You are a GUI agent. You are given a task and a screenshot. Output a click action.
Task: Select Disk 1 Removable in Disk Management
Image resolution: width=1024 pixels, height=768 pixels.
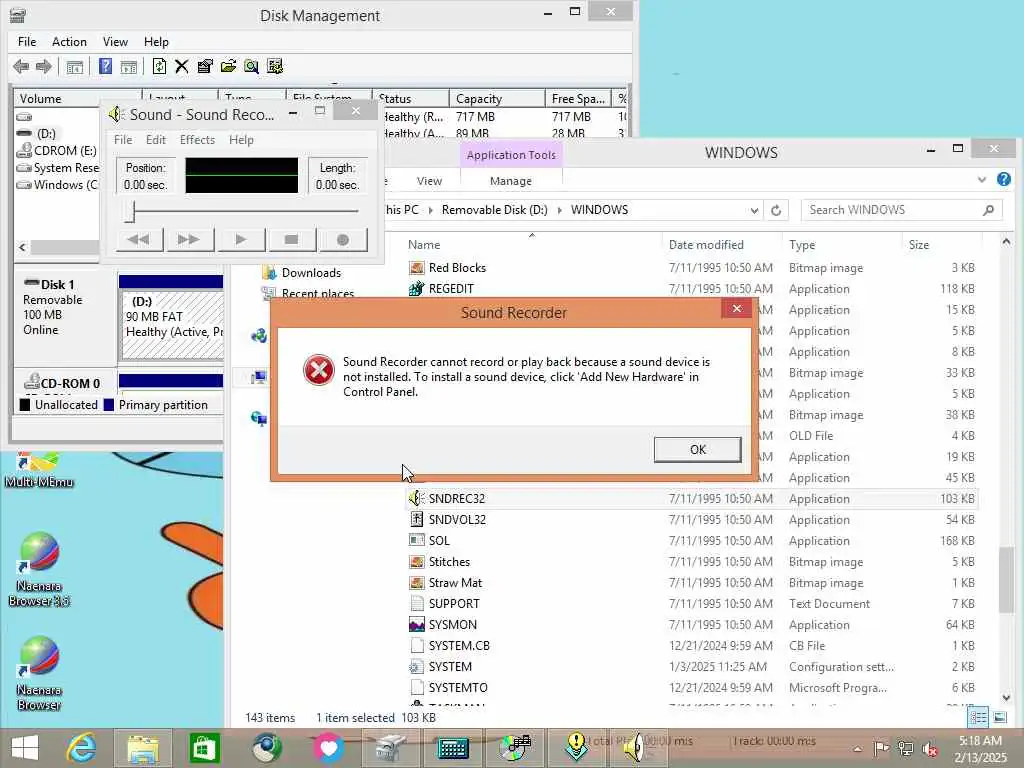click(x=65, y=307)
